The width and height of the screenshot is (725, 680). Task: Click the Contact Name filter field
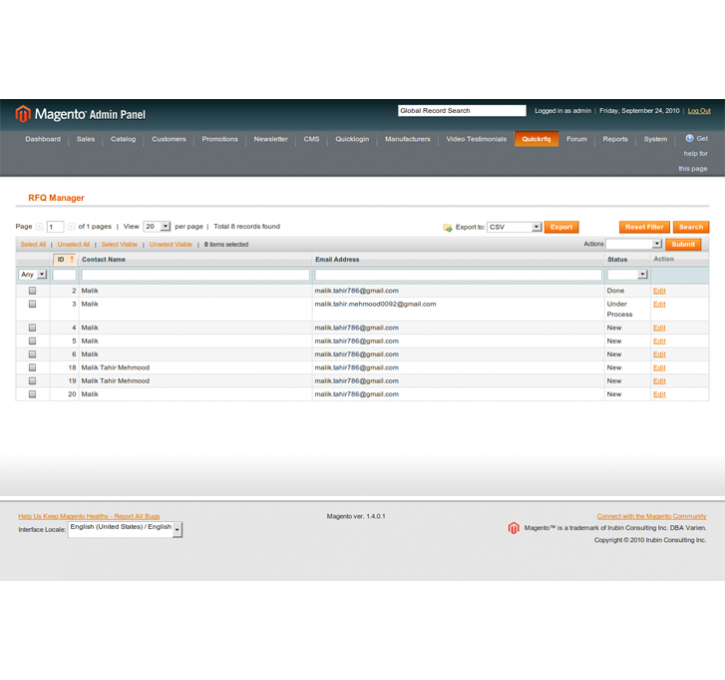196,275
